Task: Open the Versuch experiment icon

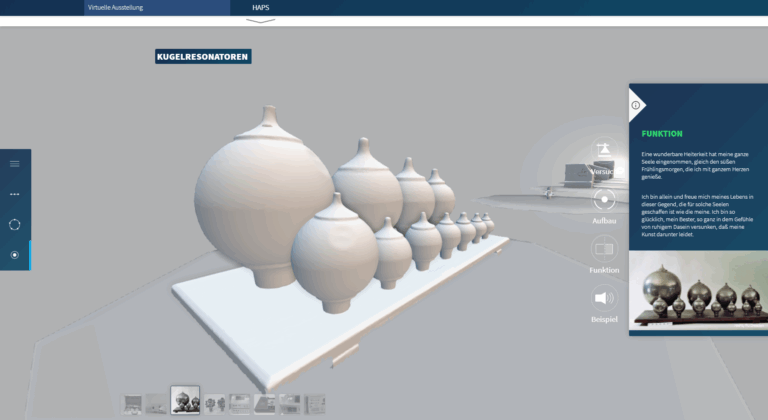Action: click(x=604, y=150)
